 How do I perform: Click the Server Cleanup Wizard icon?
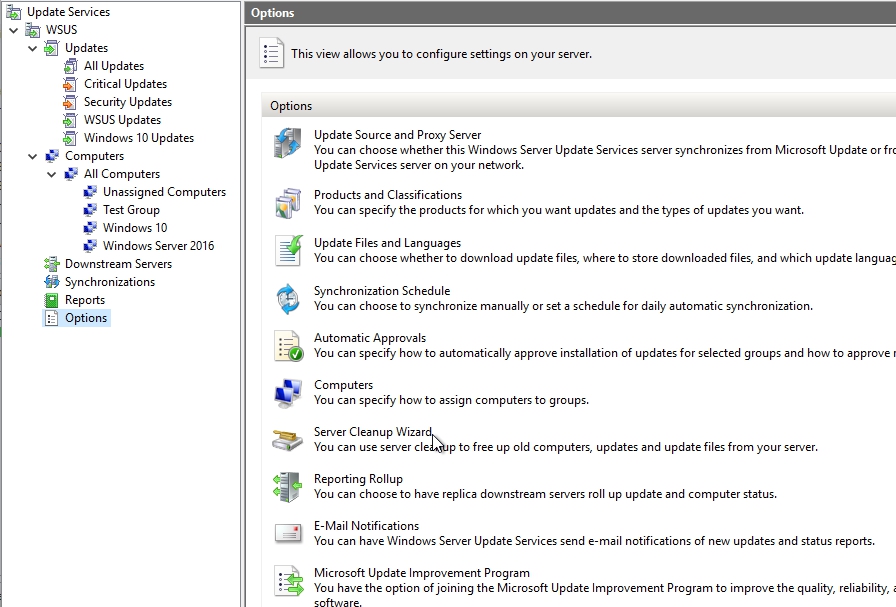click(287, 440)
